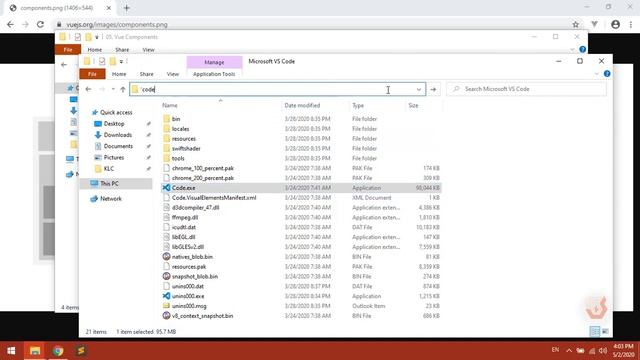This screenshot has height=360, width=640.
Task: Click the address bar path field
Action: click(x=278, y=89)
